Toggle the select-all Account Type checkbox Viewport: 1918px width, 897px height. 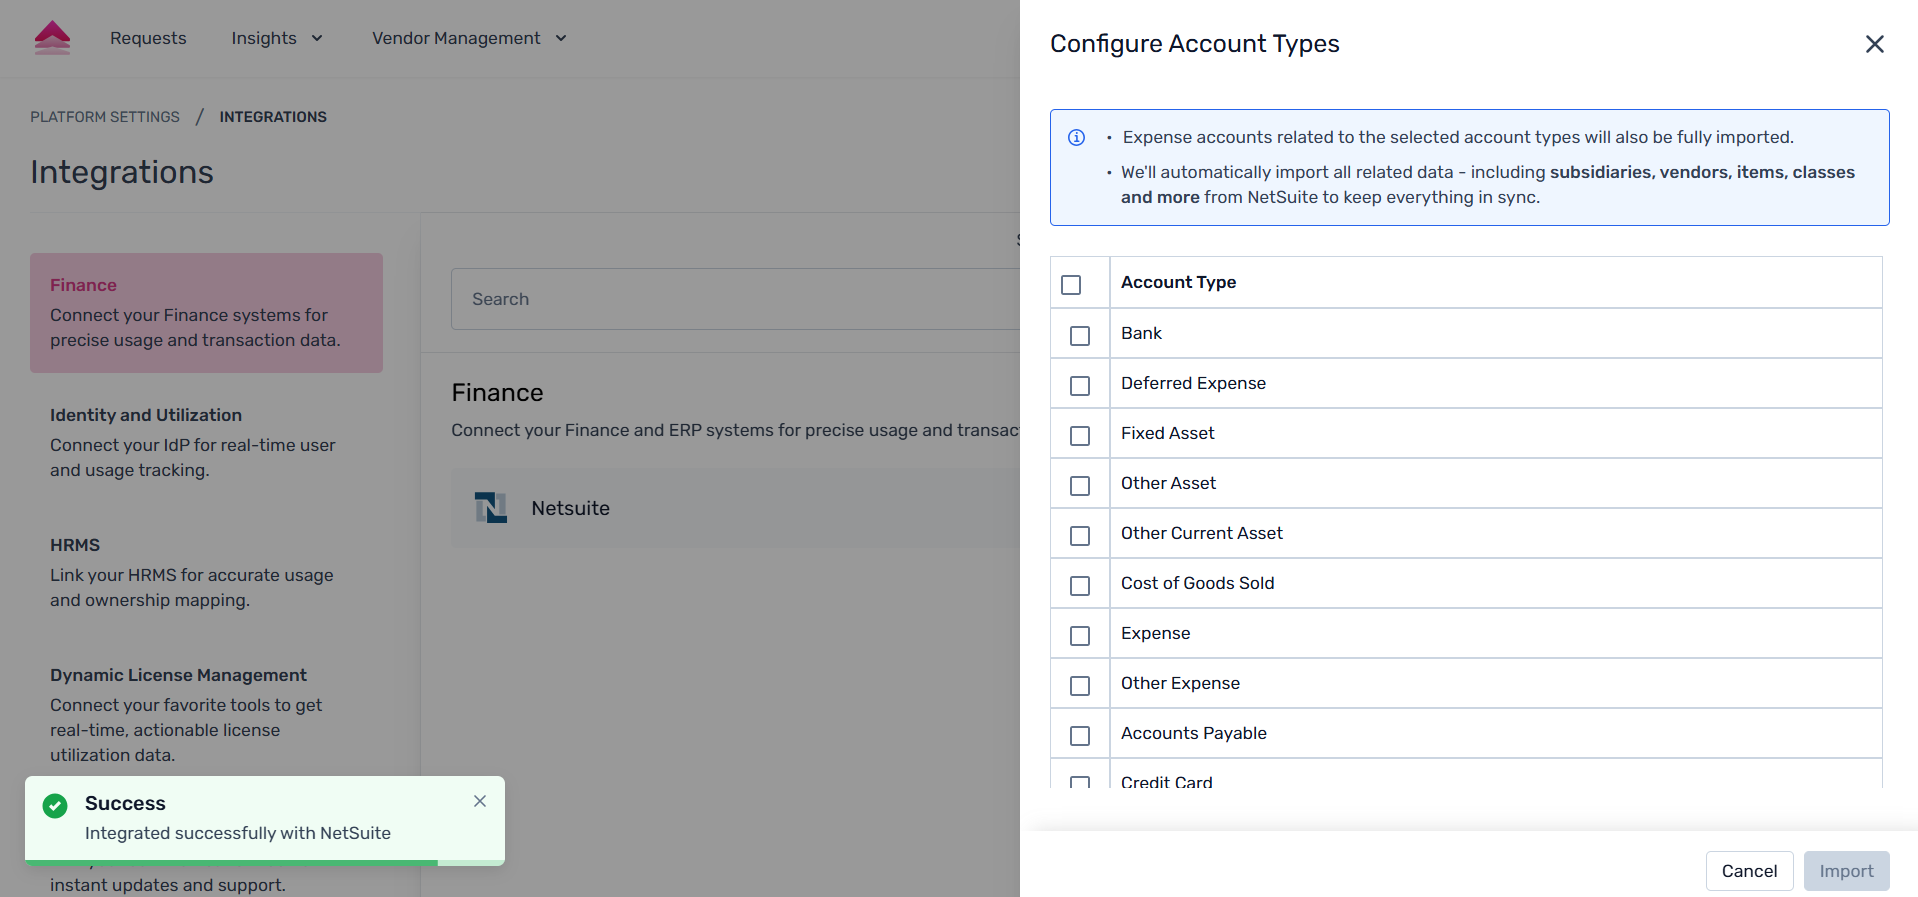tap(1071, 285)
